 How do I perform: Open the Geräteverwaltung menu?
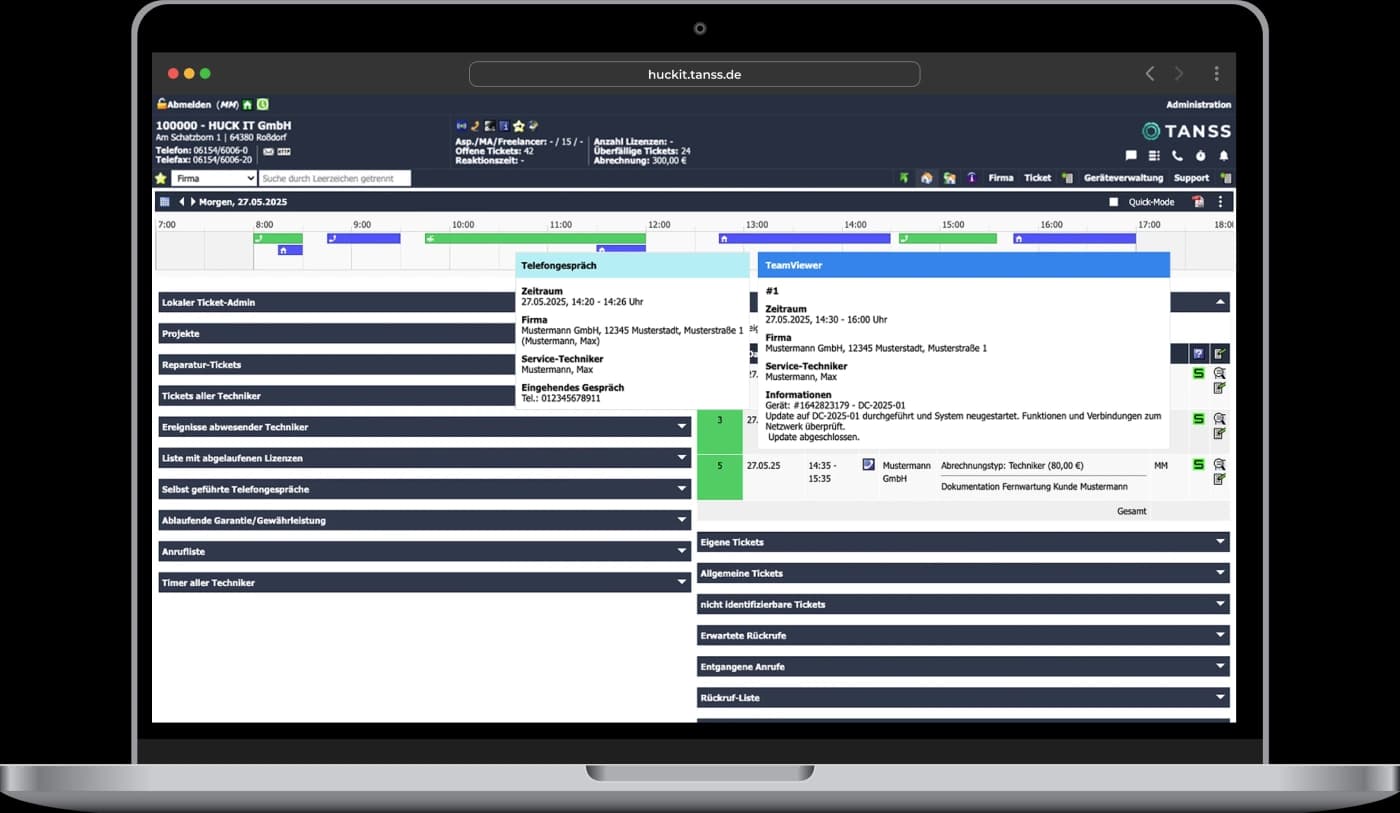(1123, 178)
